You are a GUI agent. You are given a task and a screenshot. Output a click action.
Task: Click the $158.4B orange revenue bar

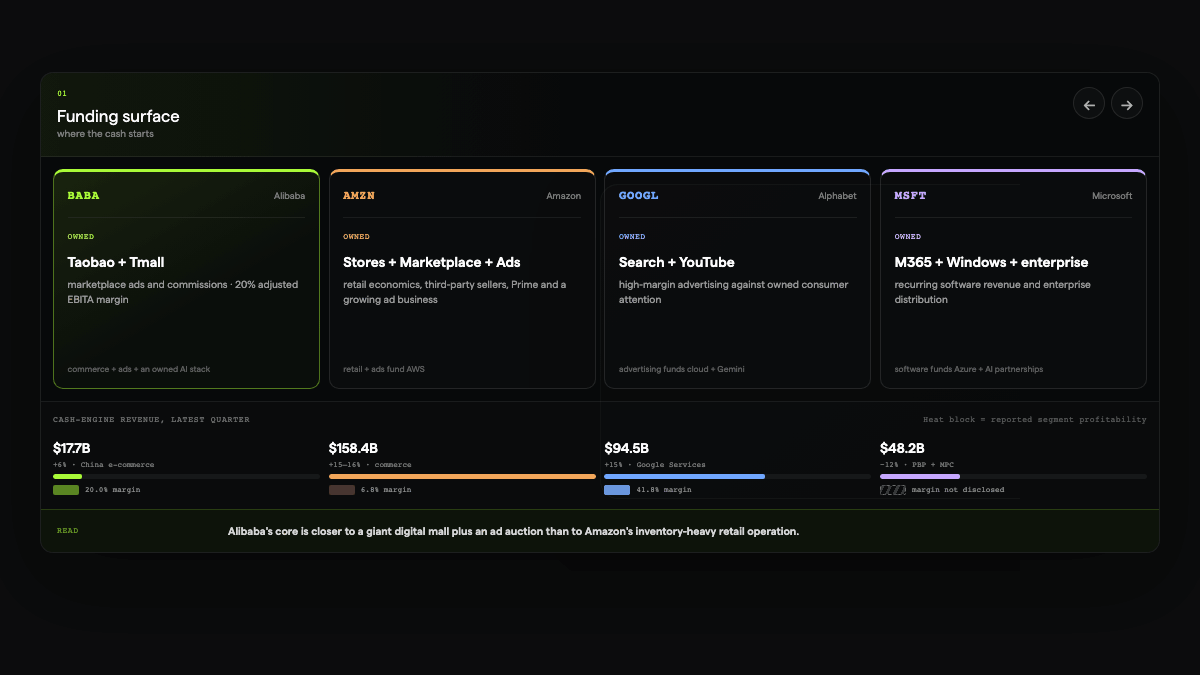(462, 476)
